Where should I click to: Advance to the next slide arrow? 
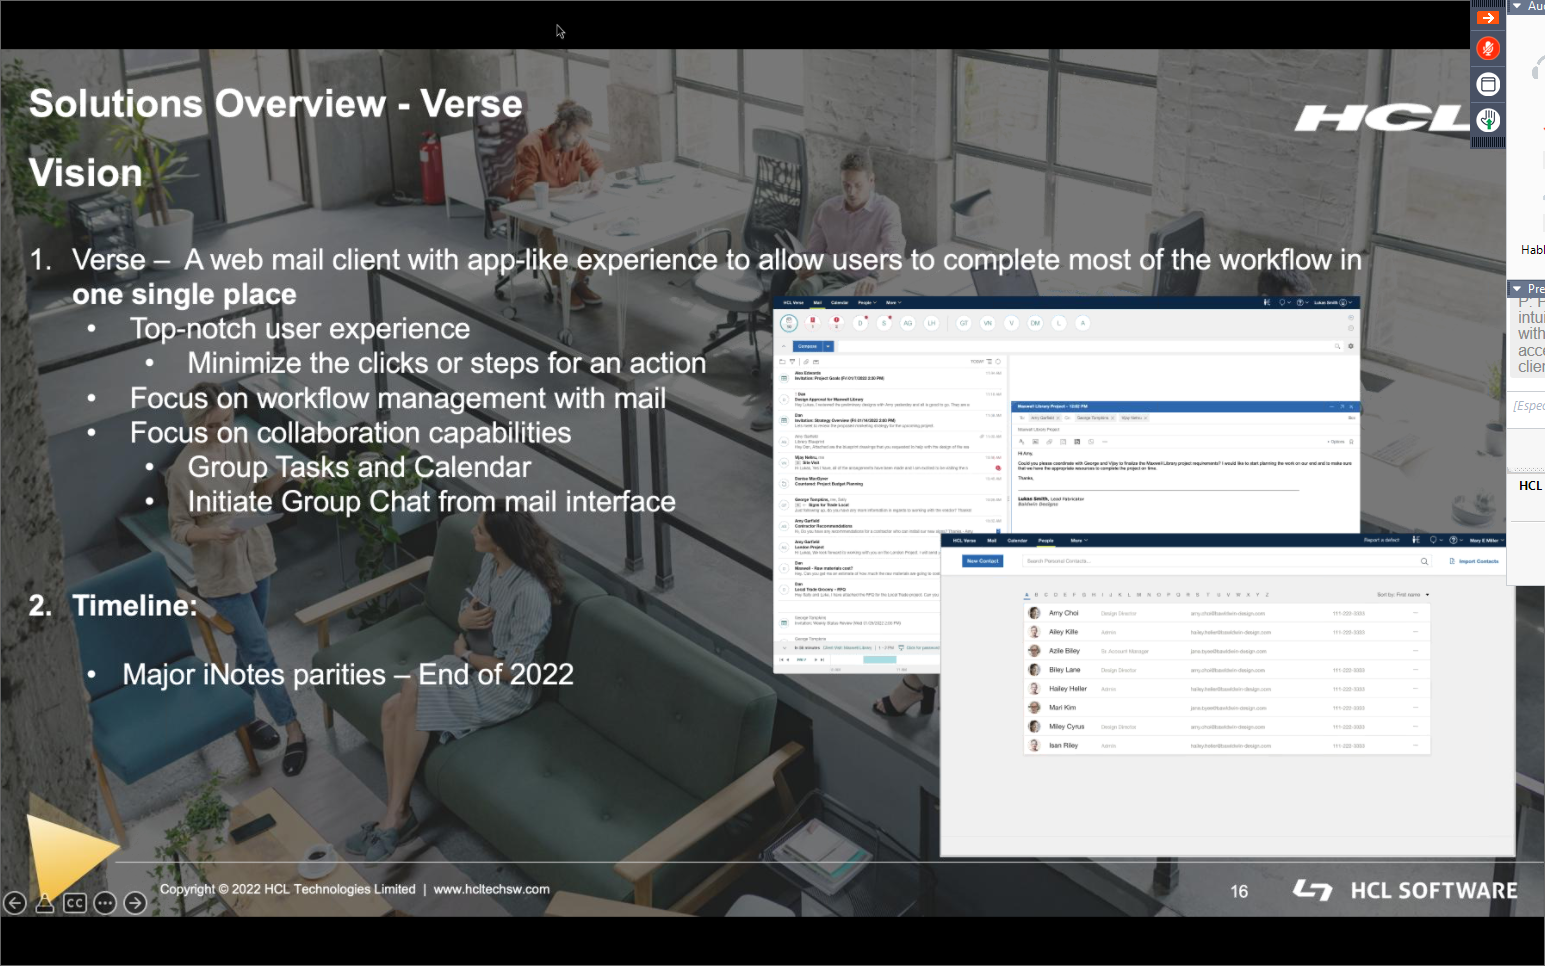135,903
